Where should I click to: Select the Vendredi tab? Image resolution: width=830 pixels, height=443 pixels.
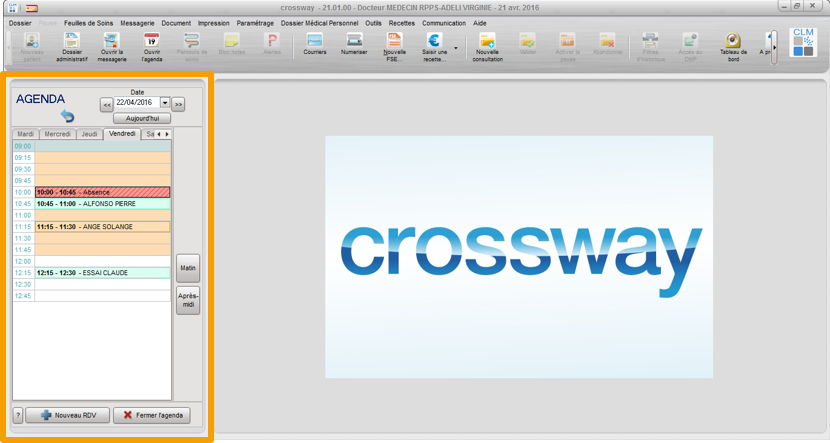click(122, 134)
